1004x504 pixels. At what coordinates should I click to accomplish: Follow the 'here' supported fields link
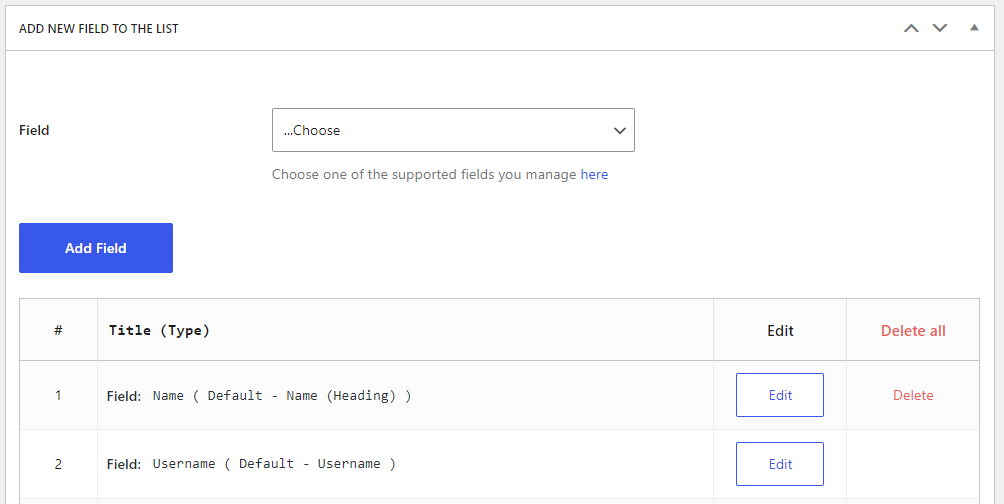click(594, 174)
